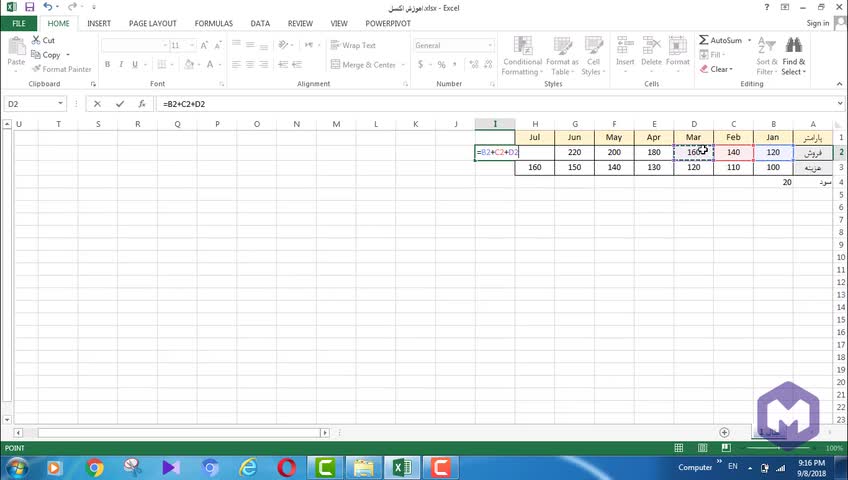This screenshot has height=480, width=848.
Task: Apply Percent Style
Action: click(x=441, y=64)
